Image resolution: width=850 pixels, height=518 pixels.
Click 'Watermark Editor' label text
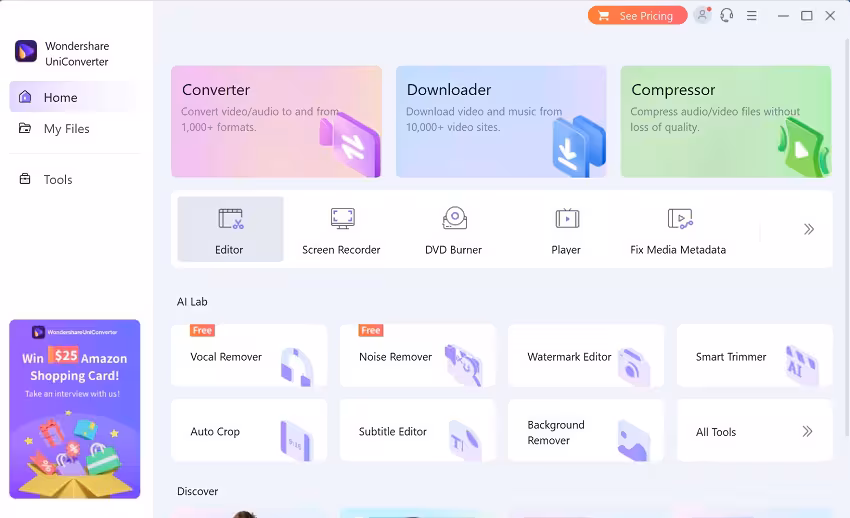tap(569, 357)
